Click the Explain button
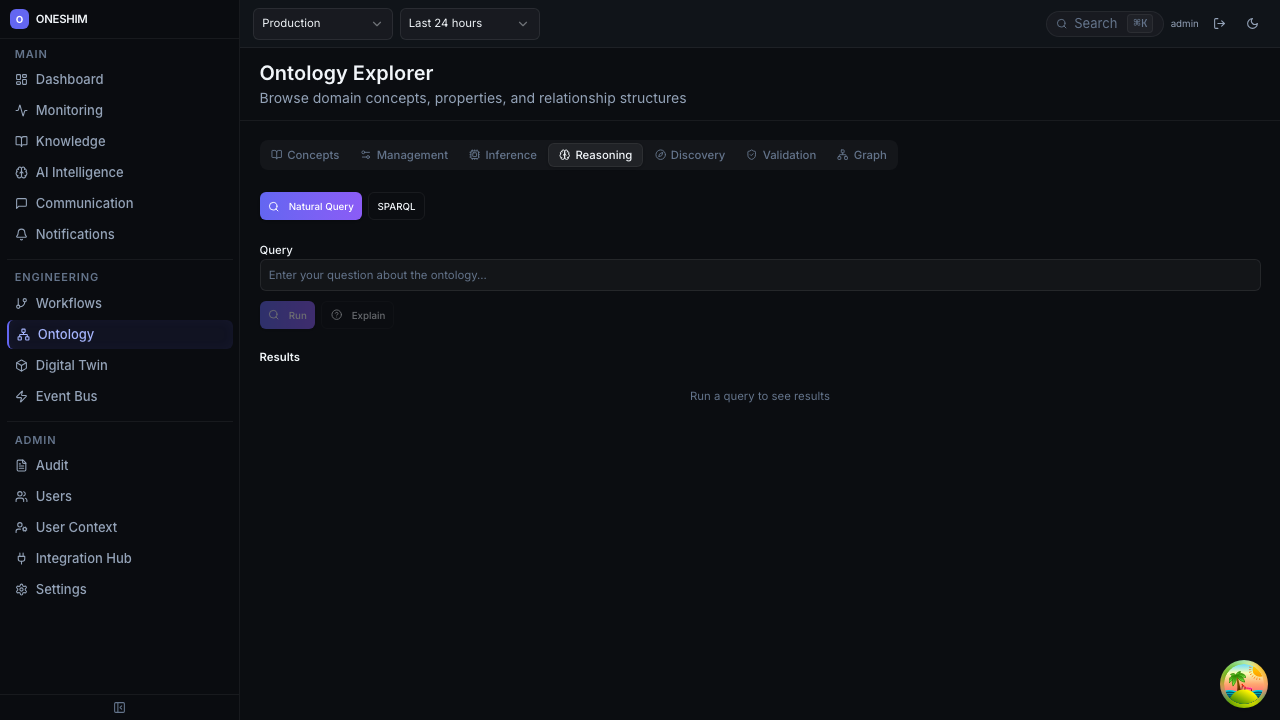 (x=358, y=315)
